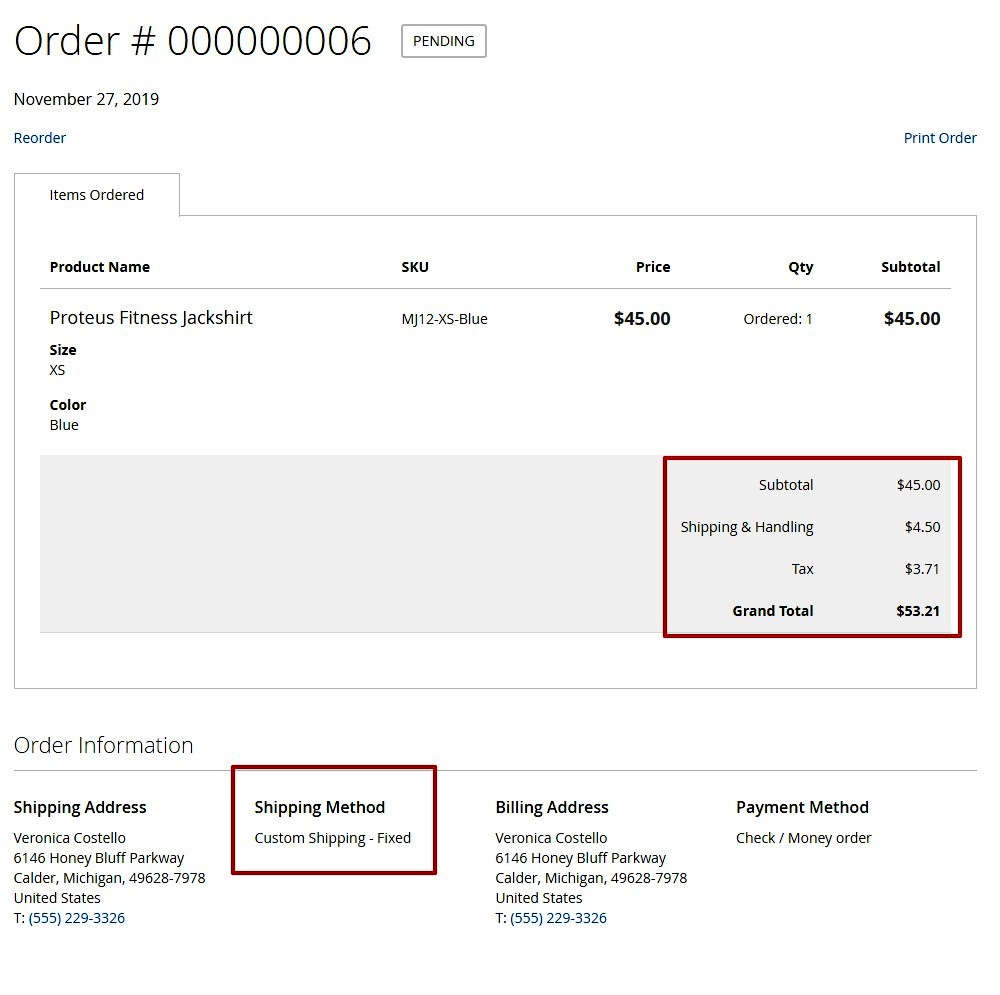Select the PENDING order status badge
This screenshot has height=995, width=1000.
pyautogui.click(x=443, y=41)
